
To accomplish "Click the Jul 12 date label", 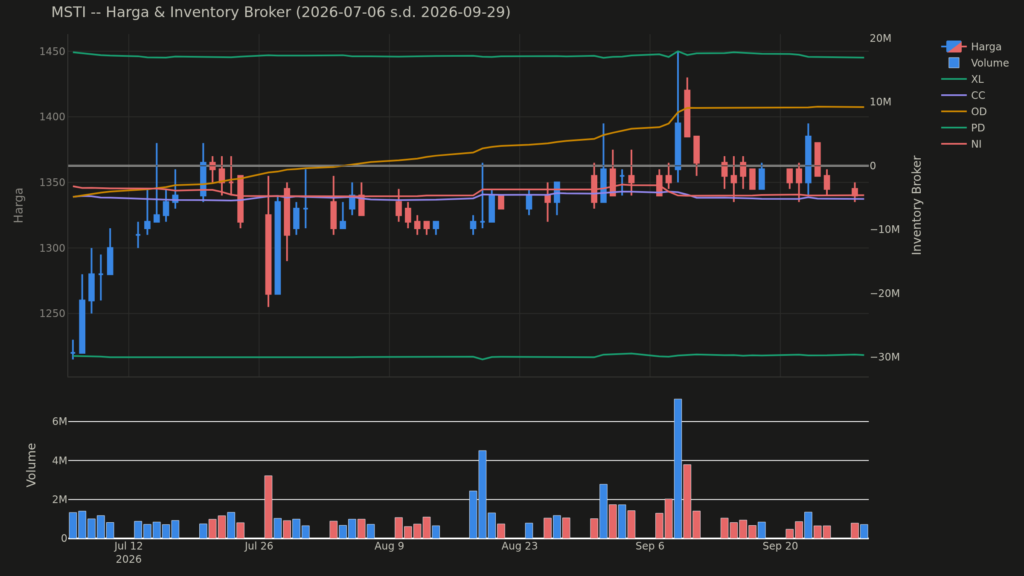I will [x=128, y=546].
